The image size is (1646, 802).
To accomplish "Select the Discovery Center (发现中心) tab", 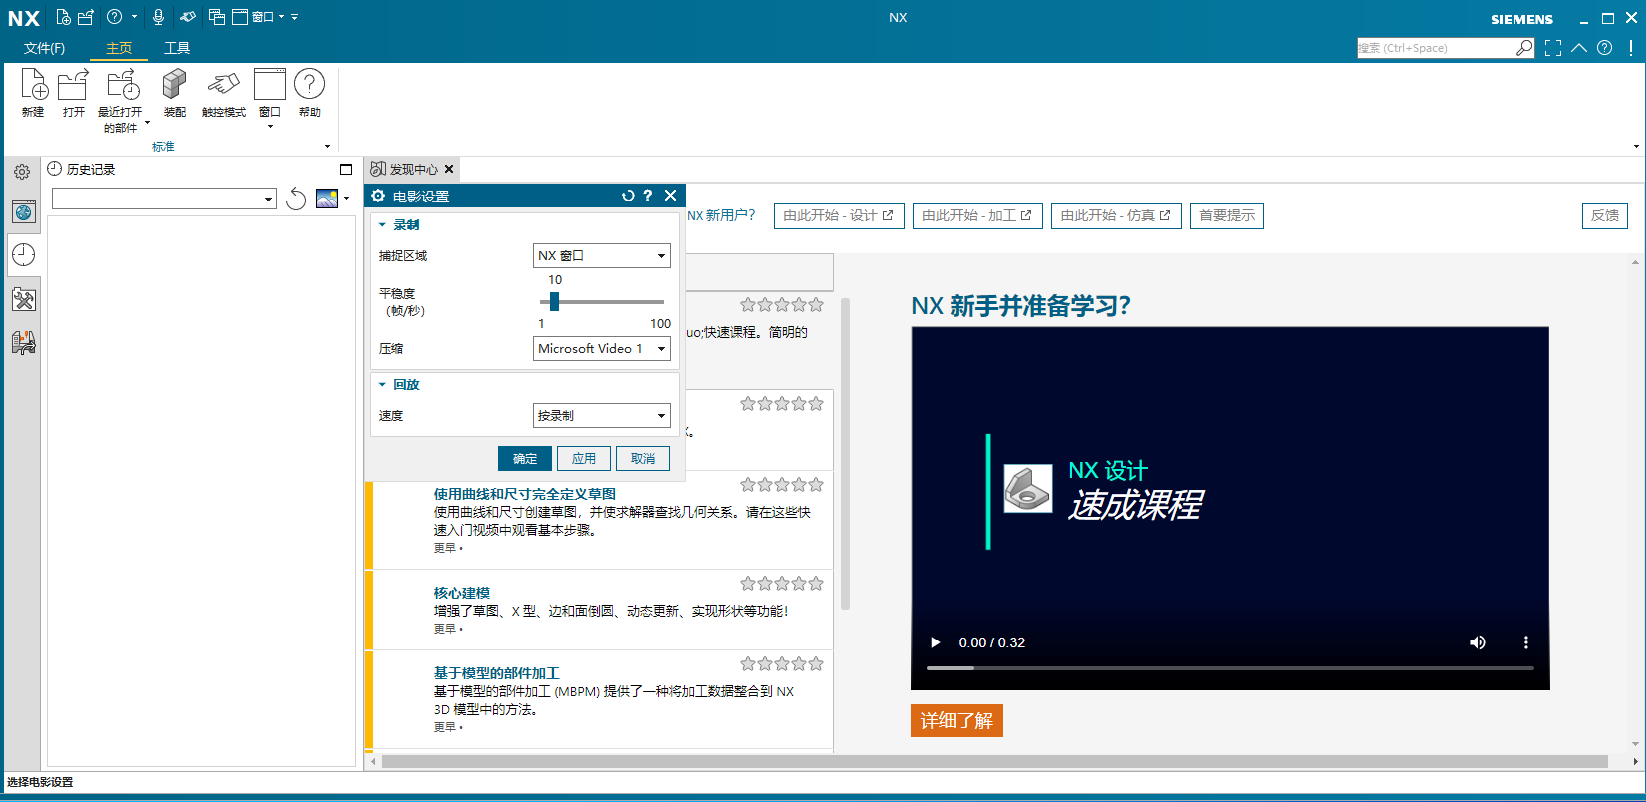I will (x=413, y=170).
